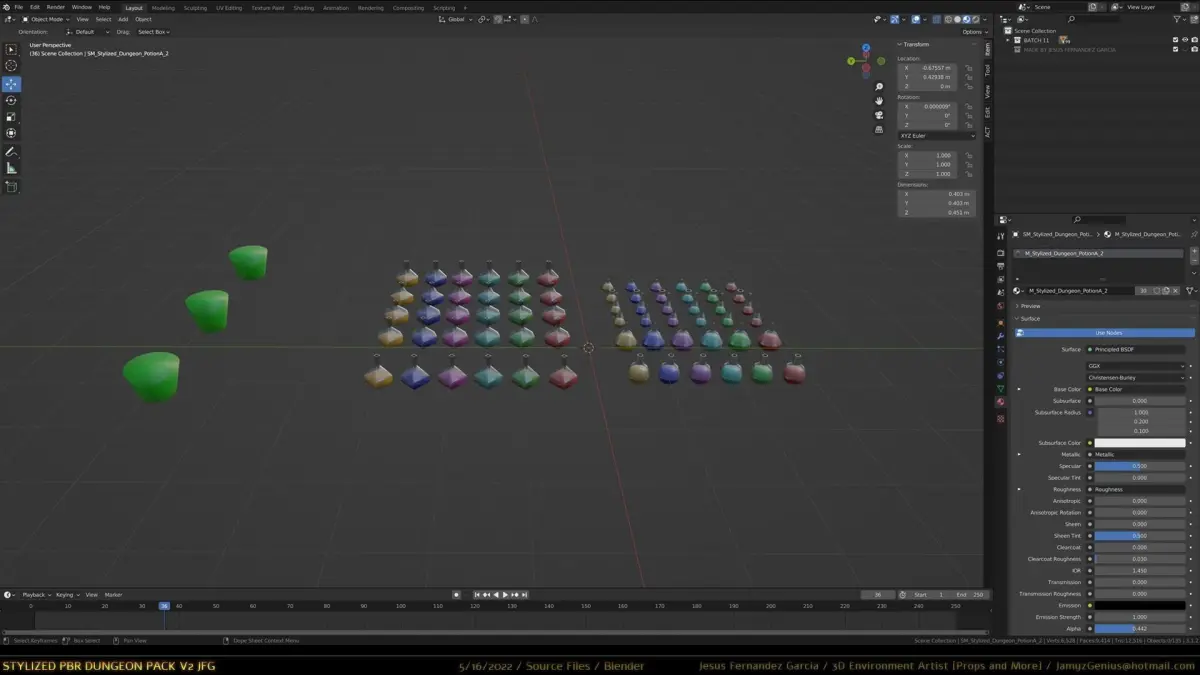Open the Material properties tab icon
This screenshot has height=675, width=1200.
pyautogui.click(x=1001, y=402)
